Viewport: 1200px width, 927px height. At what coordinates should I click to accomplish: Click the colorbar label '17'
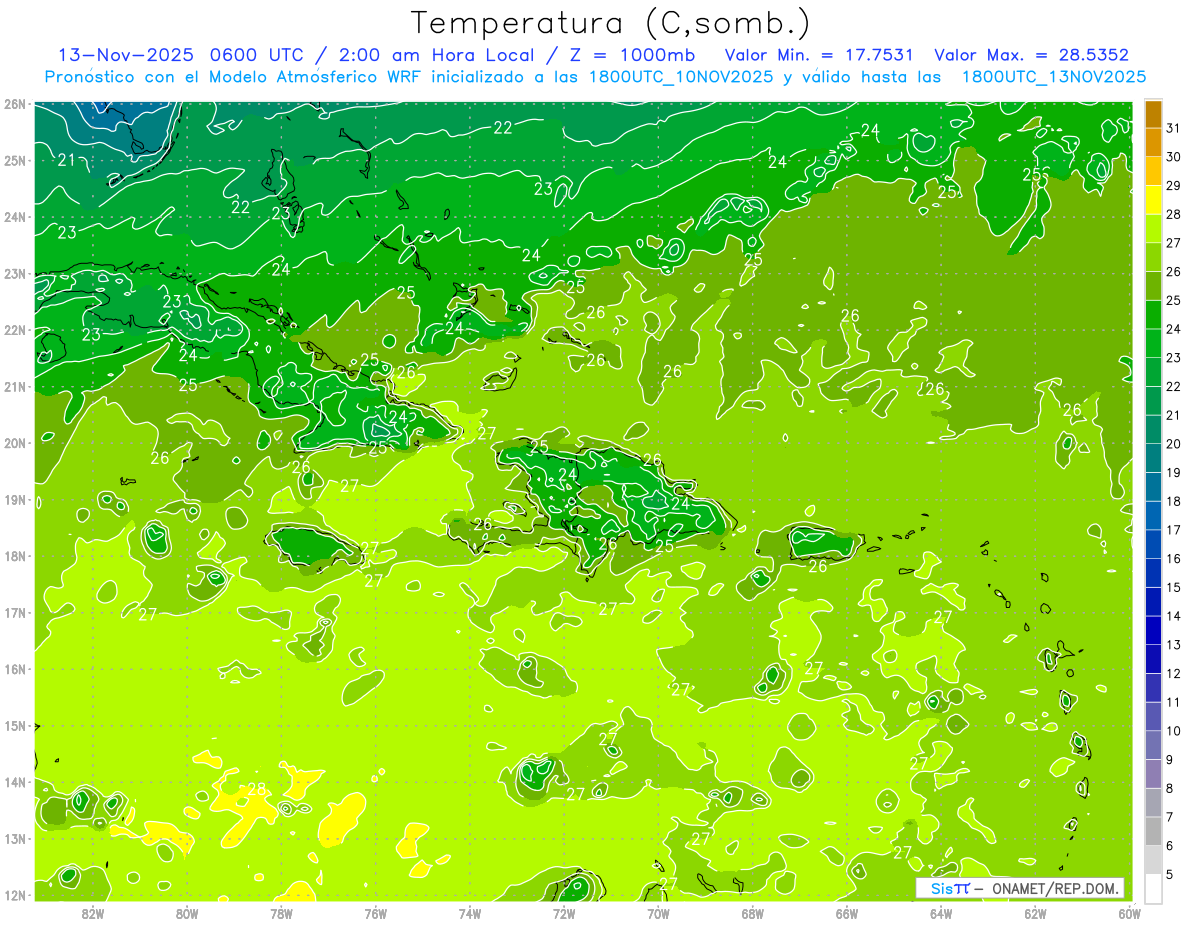point(1175,530)
